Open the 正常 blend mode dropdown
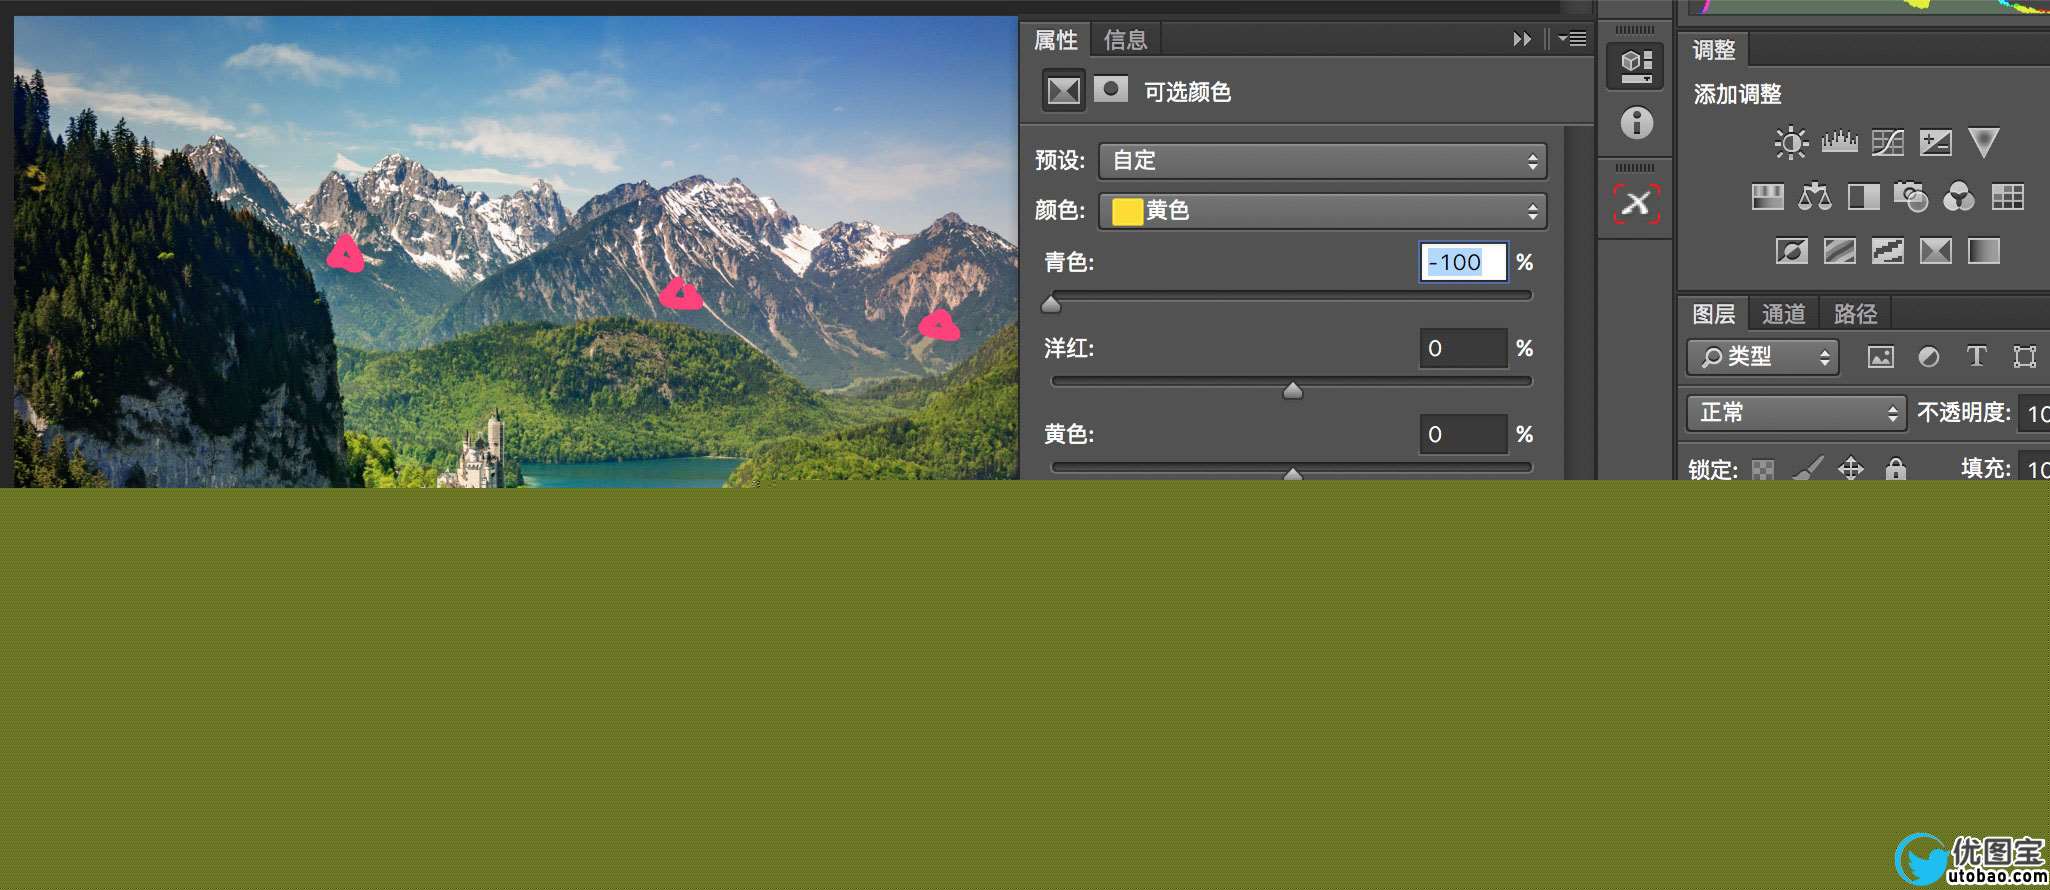Viewport: 2050px width, 890px height. (x=1795, y=413)
